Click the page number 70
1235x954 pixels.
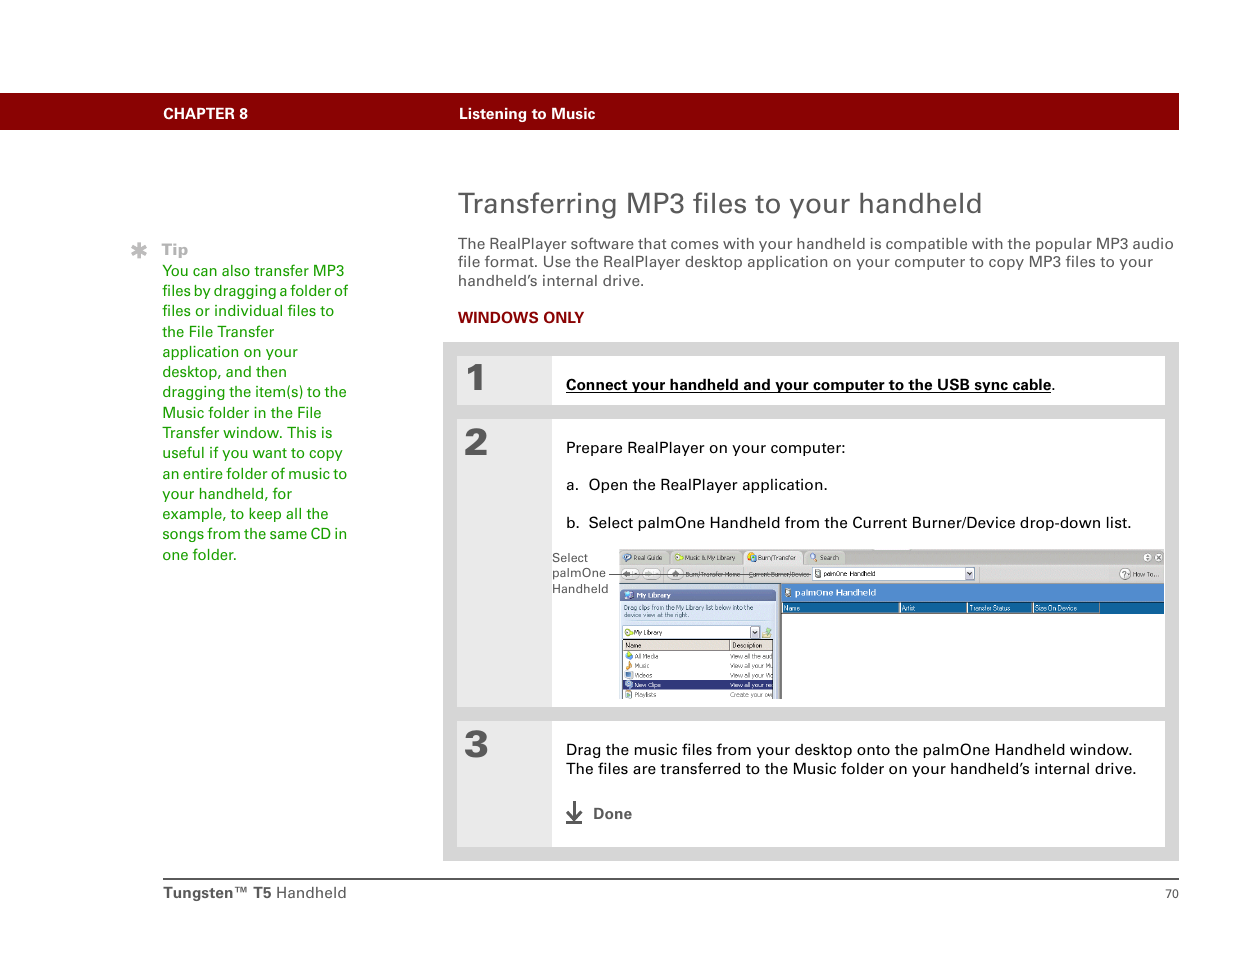pos(1172,894)
